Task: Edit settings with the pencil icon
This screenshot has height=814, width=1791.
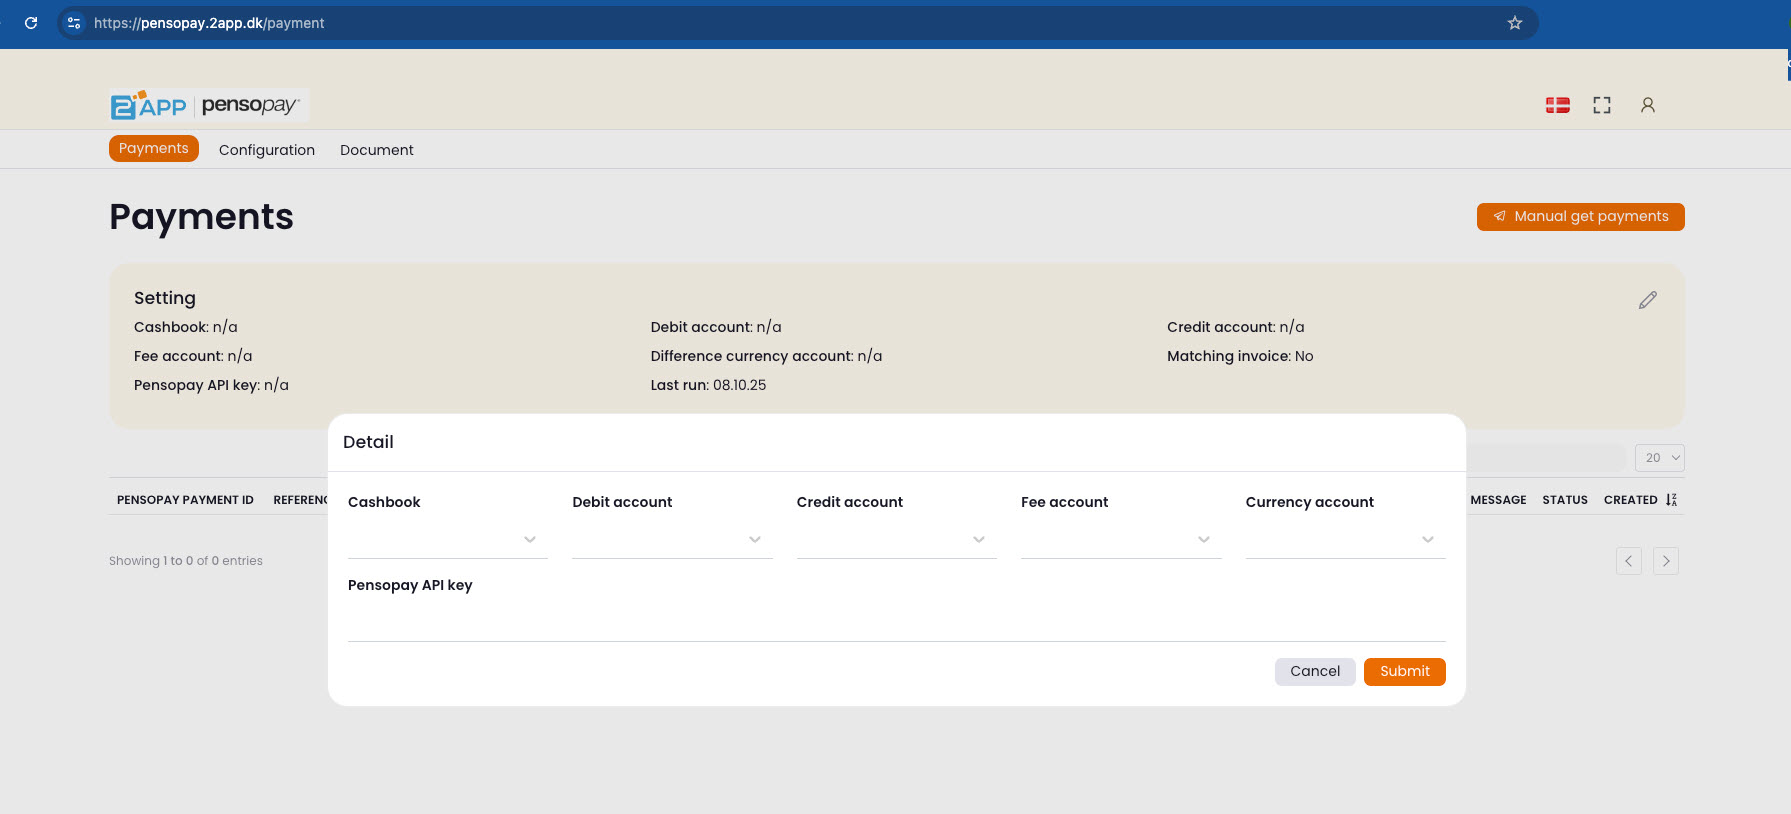Action: click(x=1647, y=300)
